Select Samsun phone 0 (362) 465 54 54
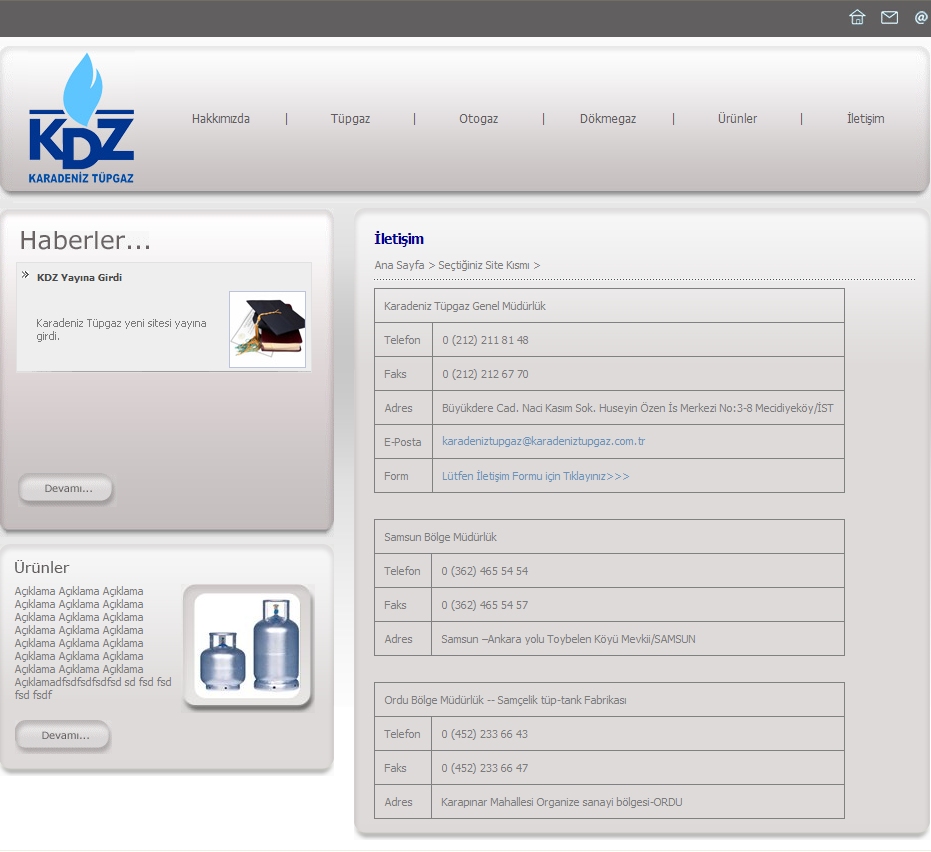Viewport: 931px width, 852px height. click(484, 571)
